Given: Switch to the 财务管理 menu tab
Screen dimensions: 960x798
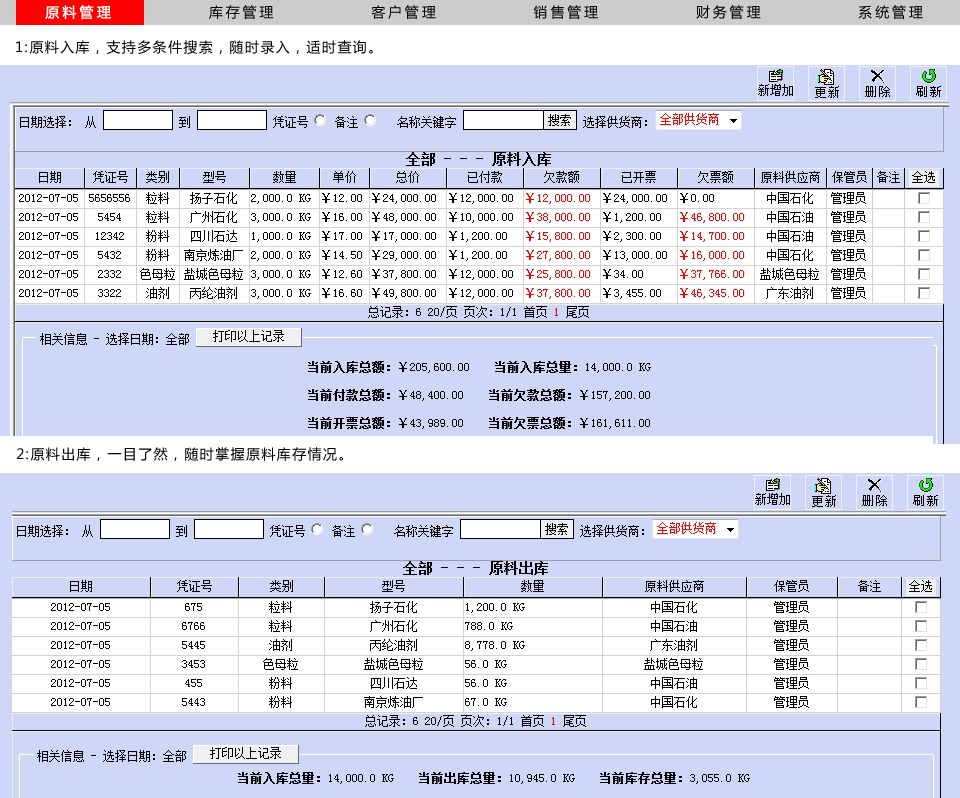Looking at the screenshot, I should [728, 13].
